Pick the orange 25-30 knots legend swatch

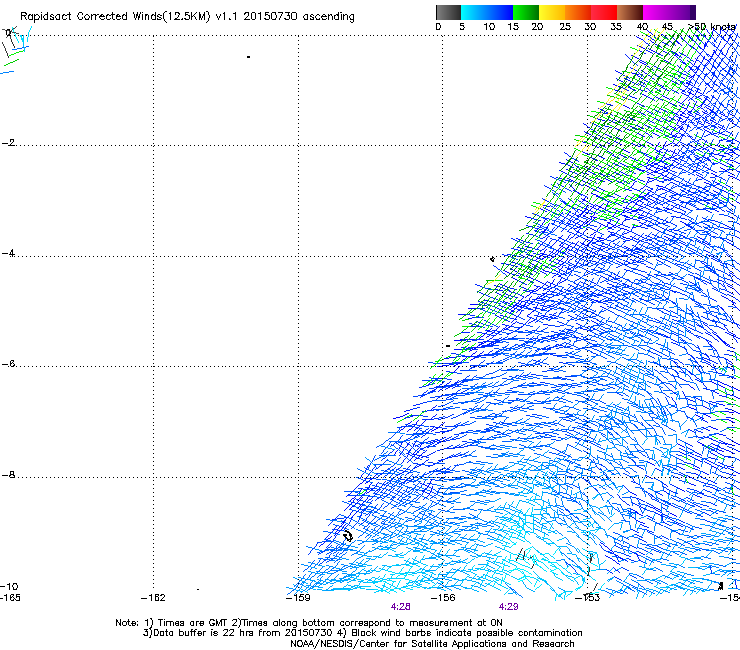pos(578,12)
